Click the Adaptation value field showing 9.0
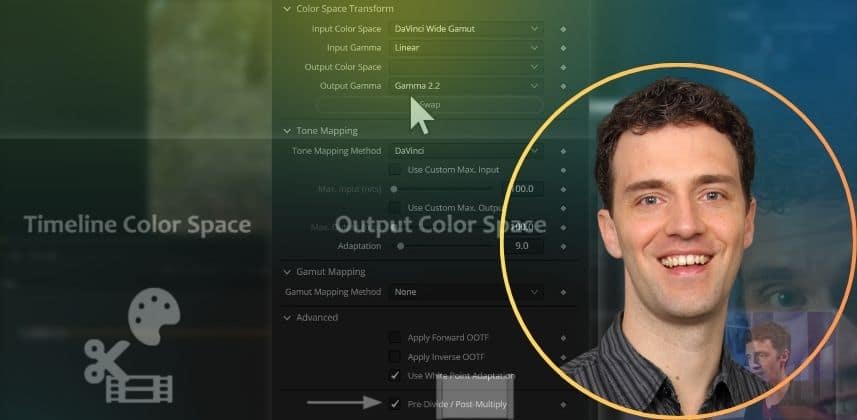 click(523, 246)
